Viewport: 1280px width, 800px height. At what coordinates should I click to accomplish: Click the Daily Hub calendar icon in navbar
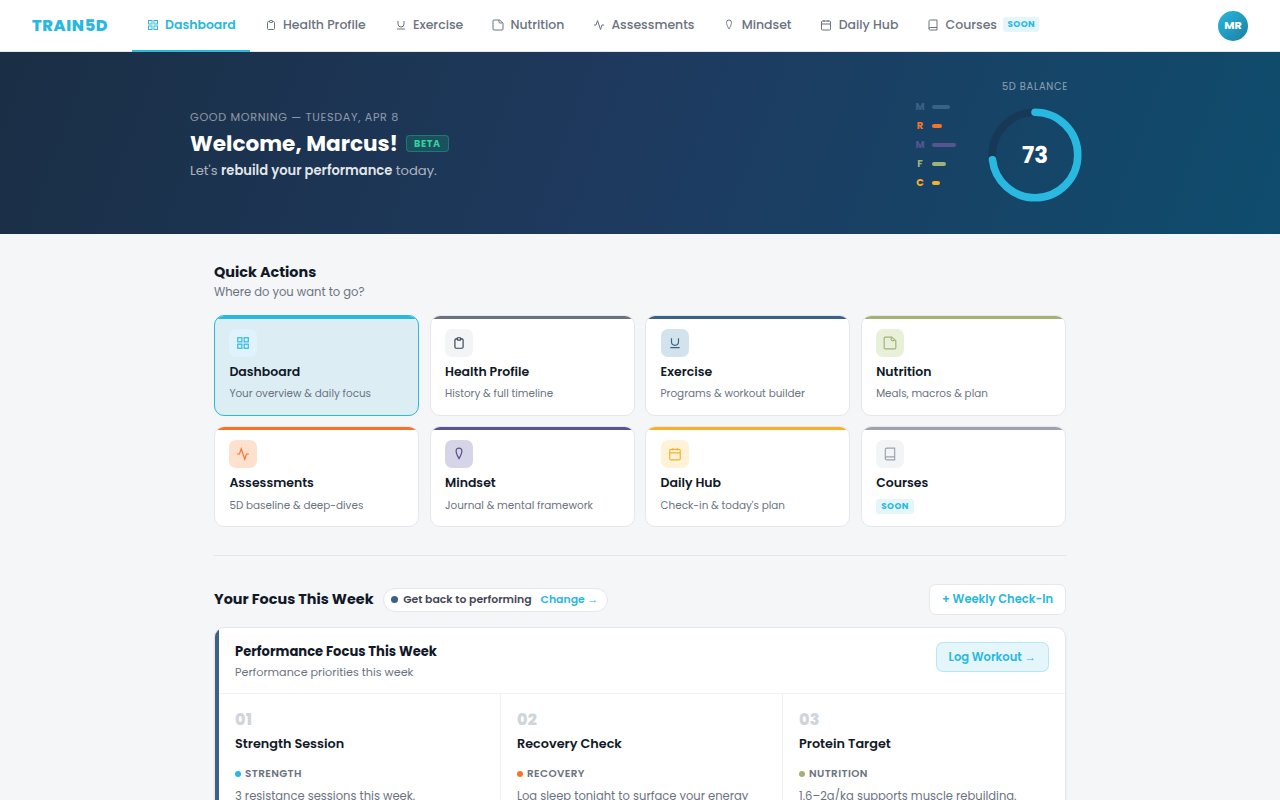coord(826,25)
